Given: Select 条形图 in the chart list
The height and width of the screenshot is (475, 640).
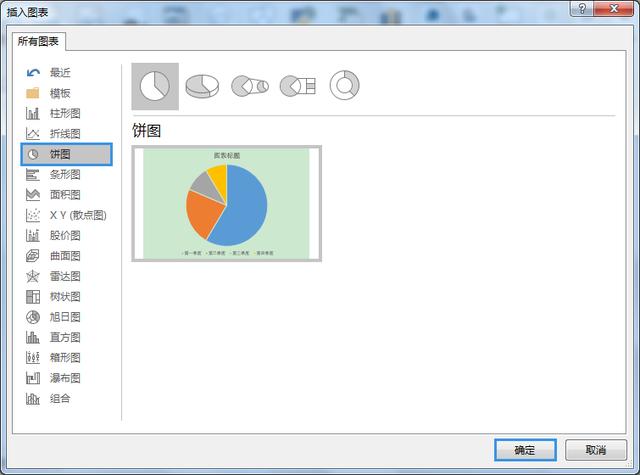Looking at the screenshot, I should pos(65,175).
